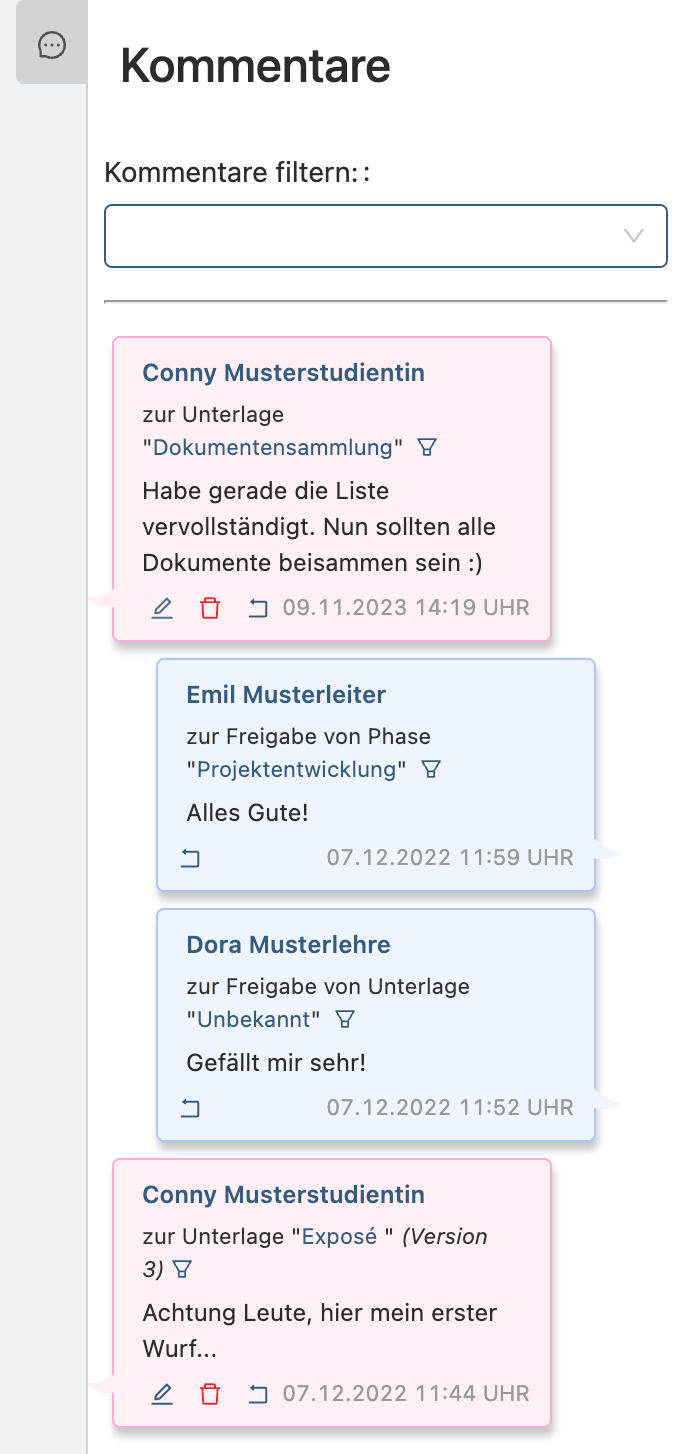Delete the comment from 07.12.2022 11:44
Viewport: 680px width, 1454px height.
(210, 1394)
